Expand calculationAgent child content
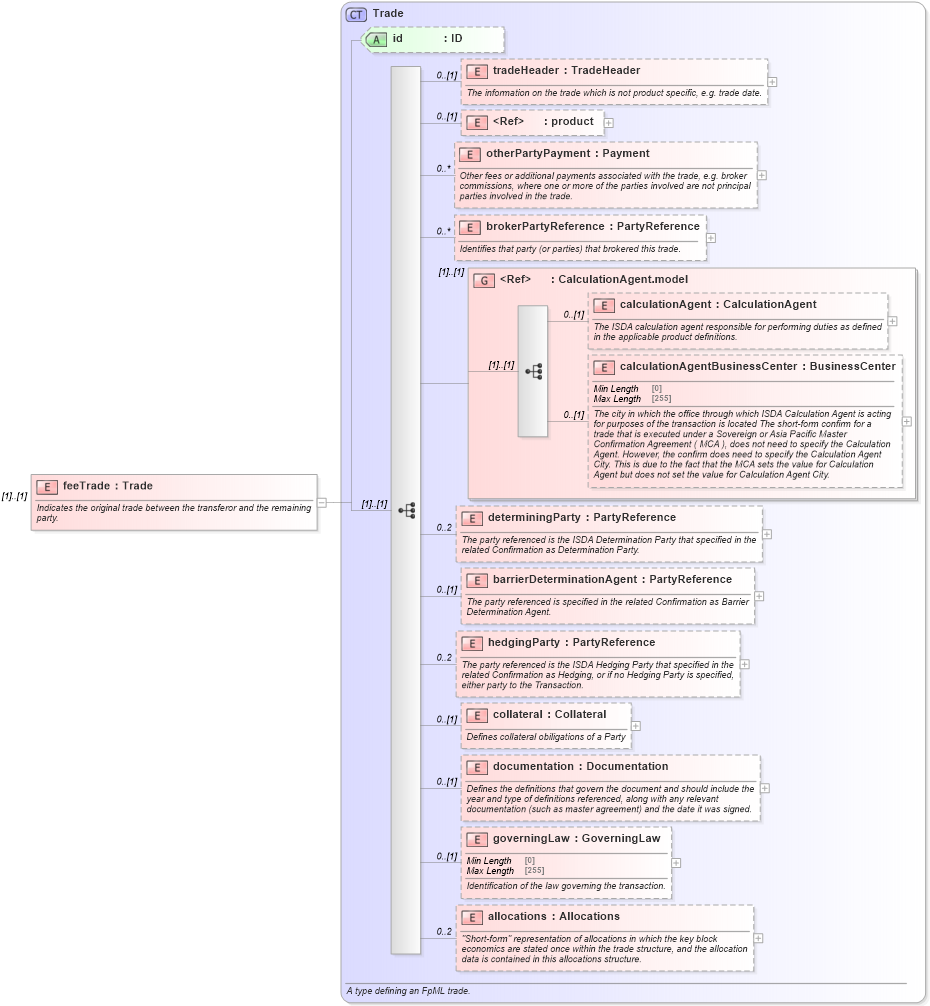 (890, 320)
